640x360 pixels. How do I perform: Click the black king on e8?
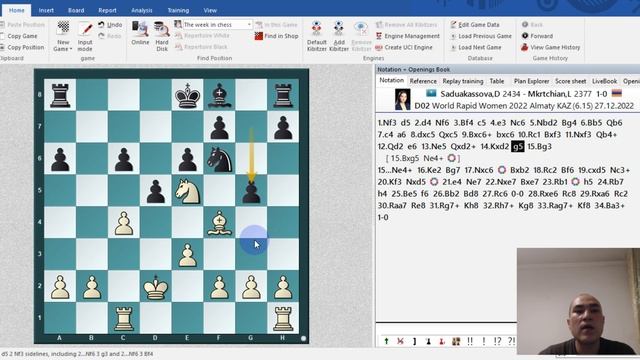187,96
